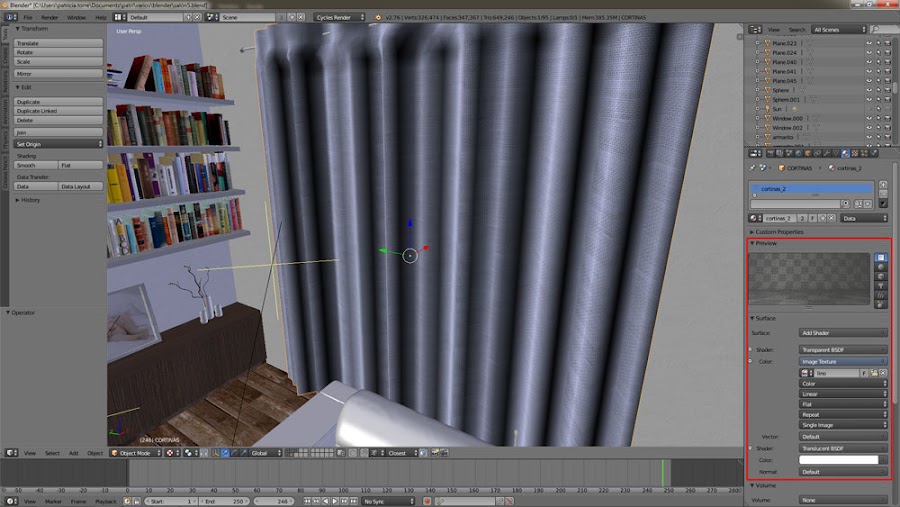Select the flat plane material preview

point(881,258)
